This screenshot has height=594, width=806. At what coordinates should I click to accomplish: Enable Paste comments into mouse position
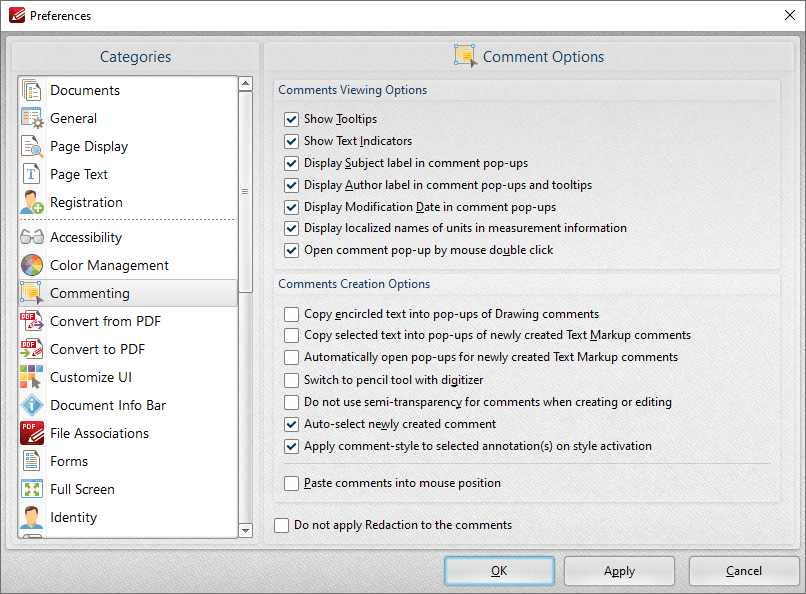click(x=291, y=484)
